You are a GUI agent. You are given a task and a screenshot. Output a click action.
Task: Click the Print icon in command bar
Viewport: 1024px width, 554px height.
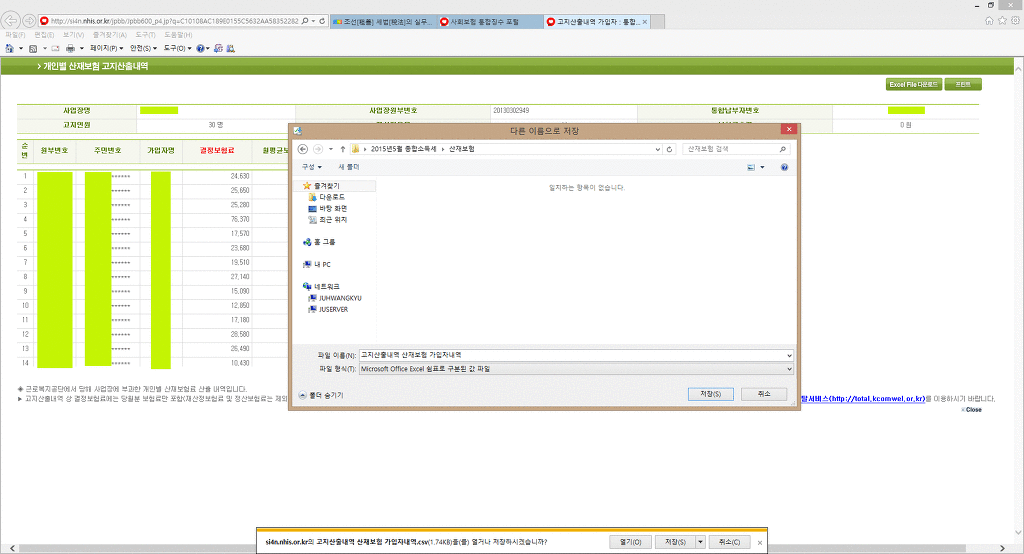pos(71,48)
